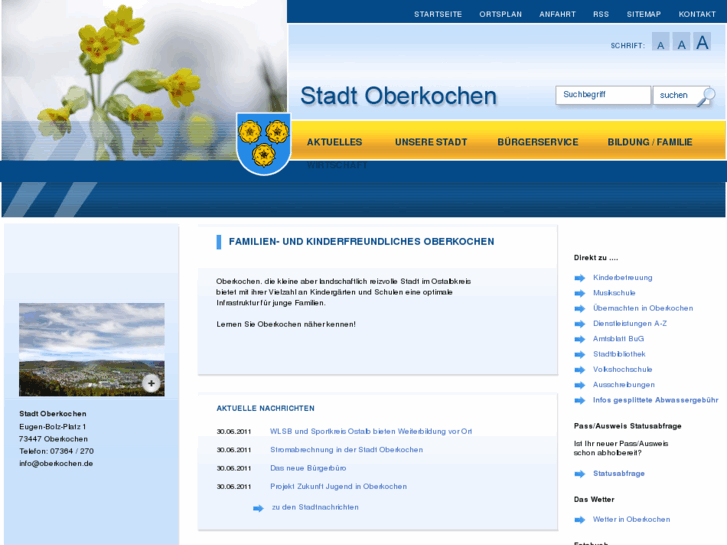Click the Eugen-Bolz-Platz 1 address line
Image resolution: width=727 pixels, height=545 pixels.
click(x=52, y=426)
